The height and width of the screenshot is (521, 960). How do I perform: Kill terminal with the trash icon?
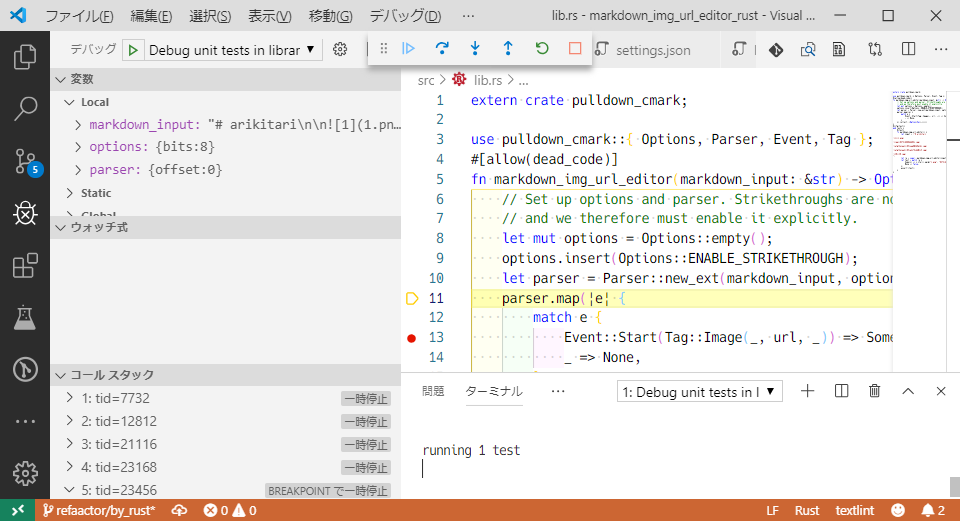(874, 391)
